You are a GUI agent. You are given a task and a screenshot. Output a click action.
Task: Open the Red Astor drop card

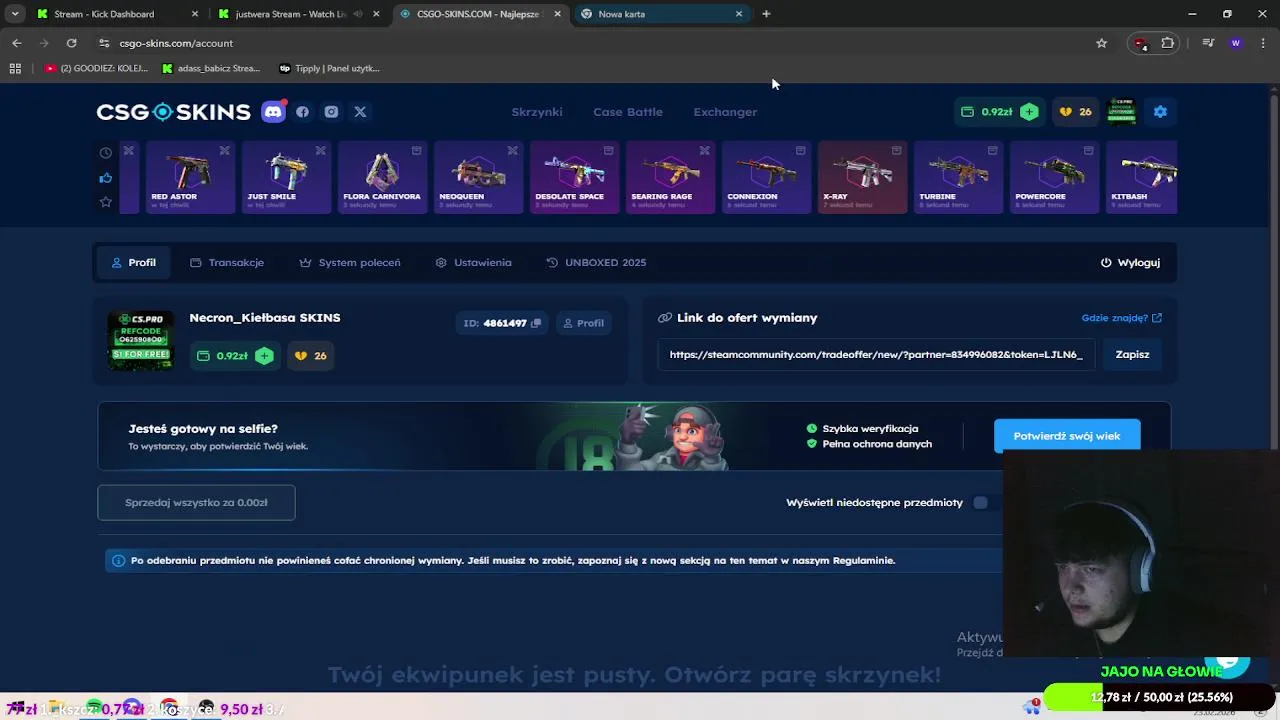tap(190, 177)
